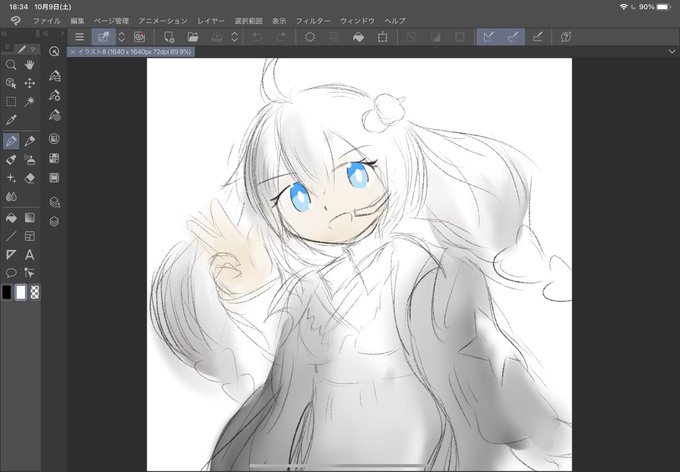Select the Decoration sparkle tool
This screenshot has height=472, width=680.
(x=11, y=178)
